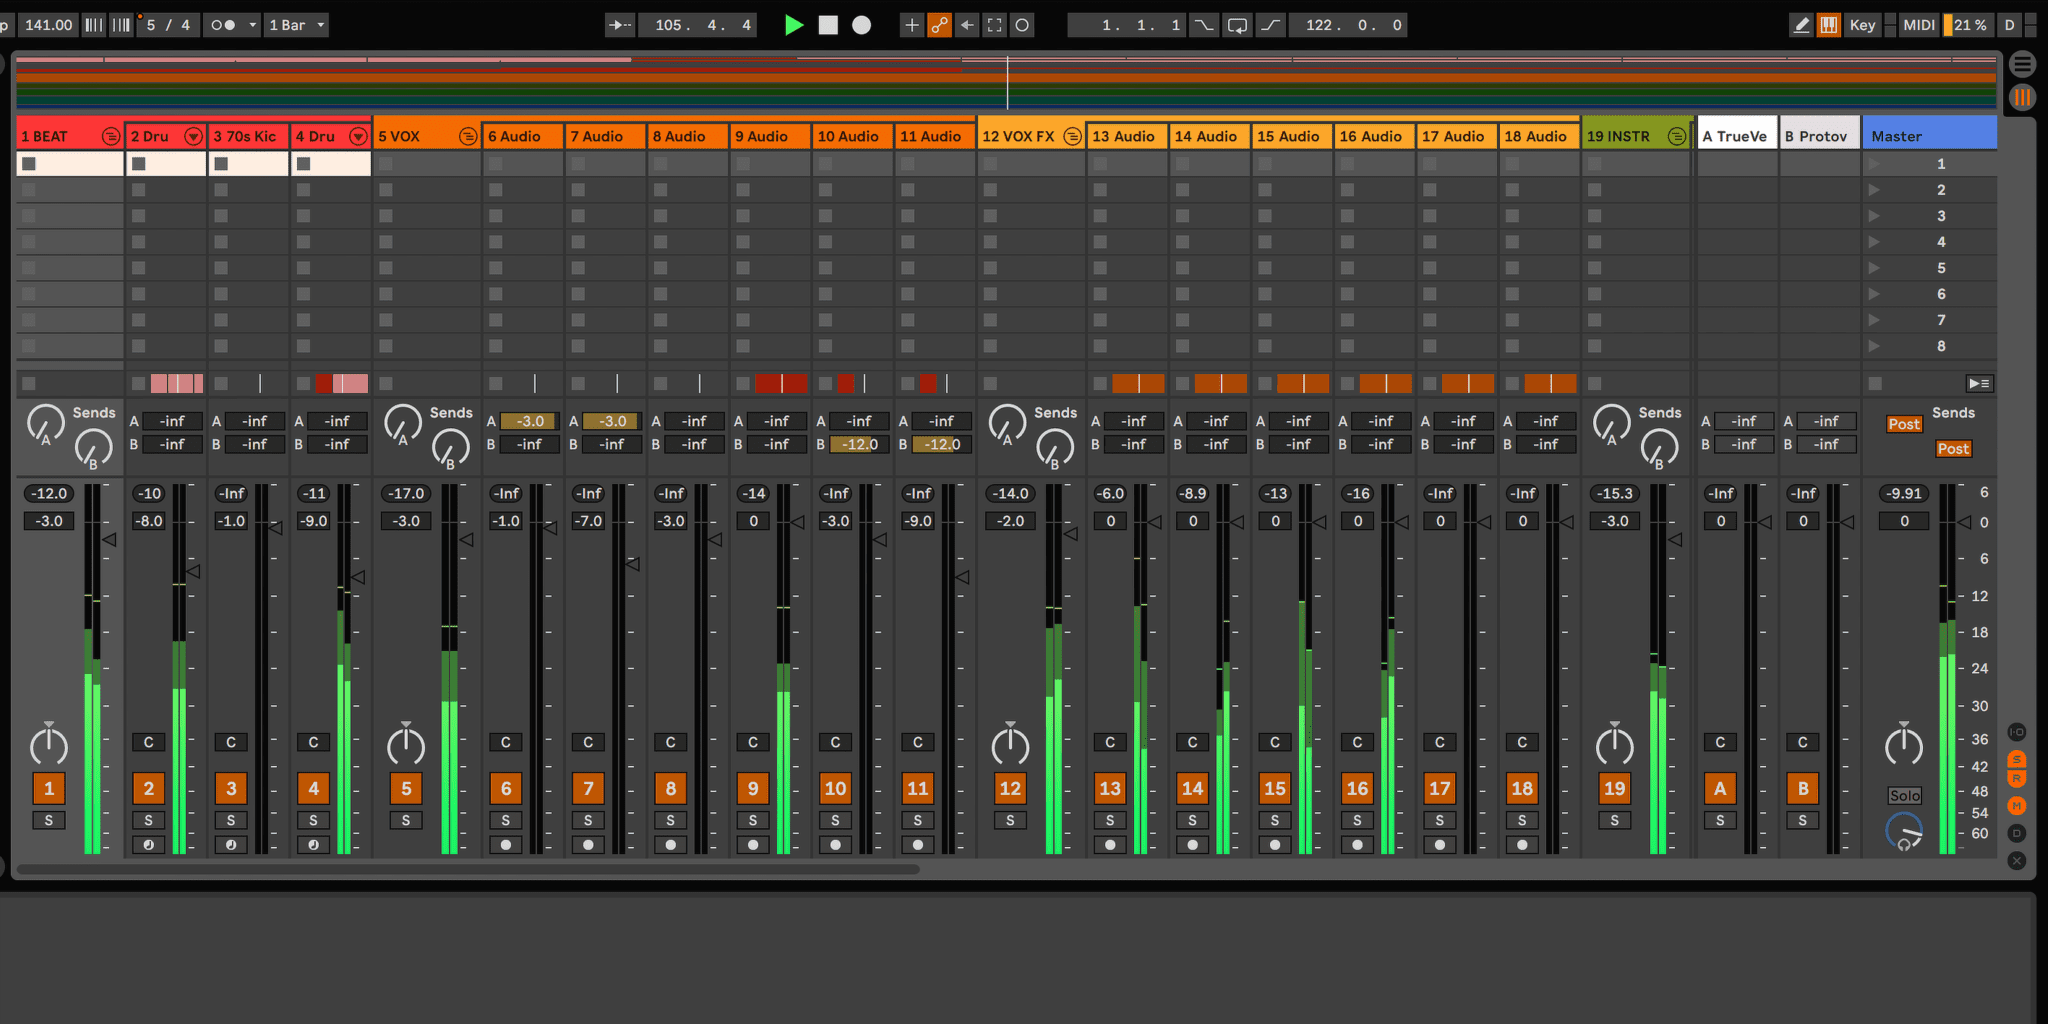Viewport: 2048px width, 1024px height.
Task: Toggle the track Delay (D) section button
Action: (2017, 833)
